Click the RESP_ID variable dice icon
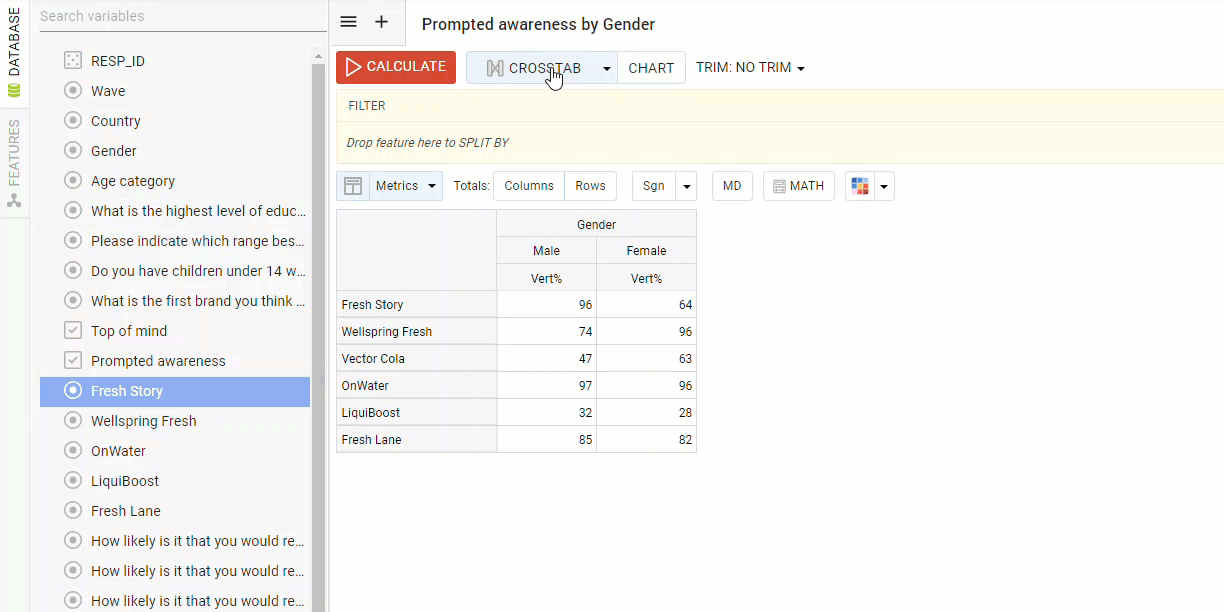The height and width of the screenshot is (612, 1224). (73, 61)
